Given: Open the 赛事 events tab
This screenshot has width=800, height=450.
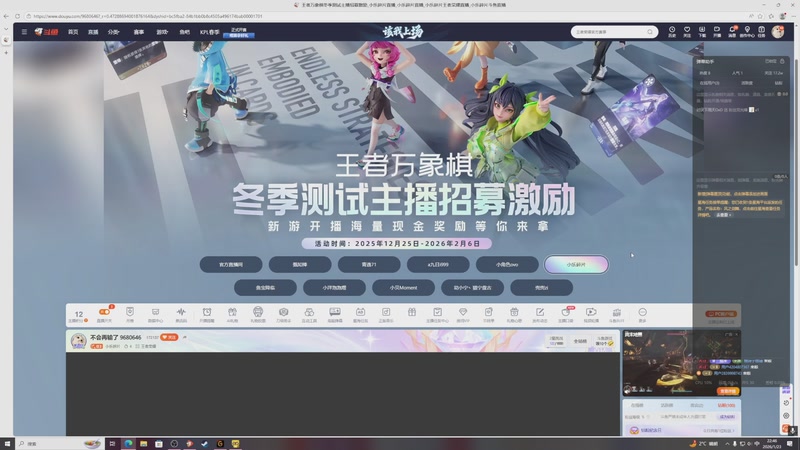Looking at the screenshot, I should tap(139, 32).
